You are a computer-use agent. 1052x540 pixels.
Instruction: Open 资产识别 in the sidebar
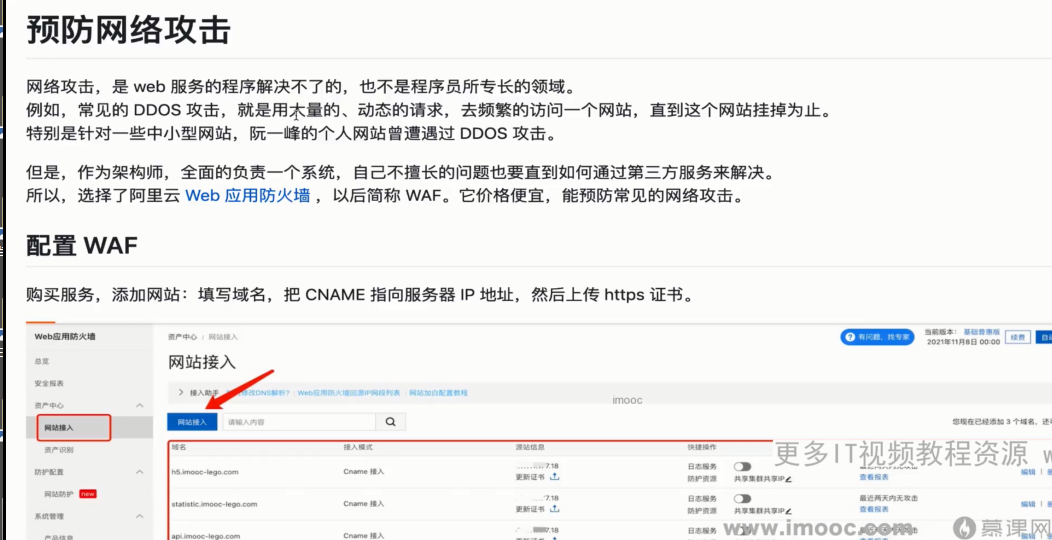pos(59,449)
